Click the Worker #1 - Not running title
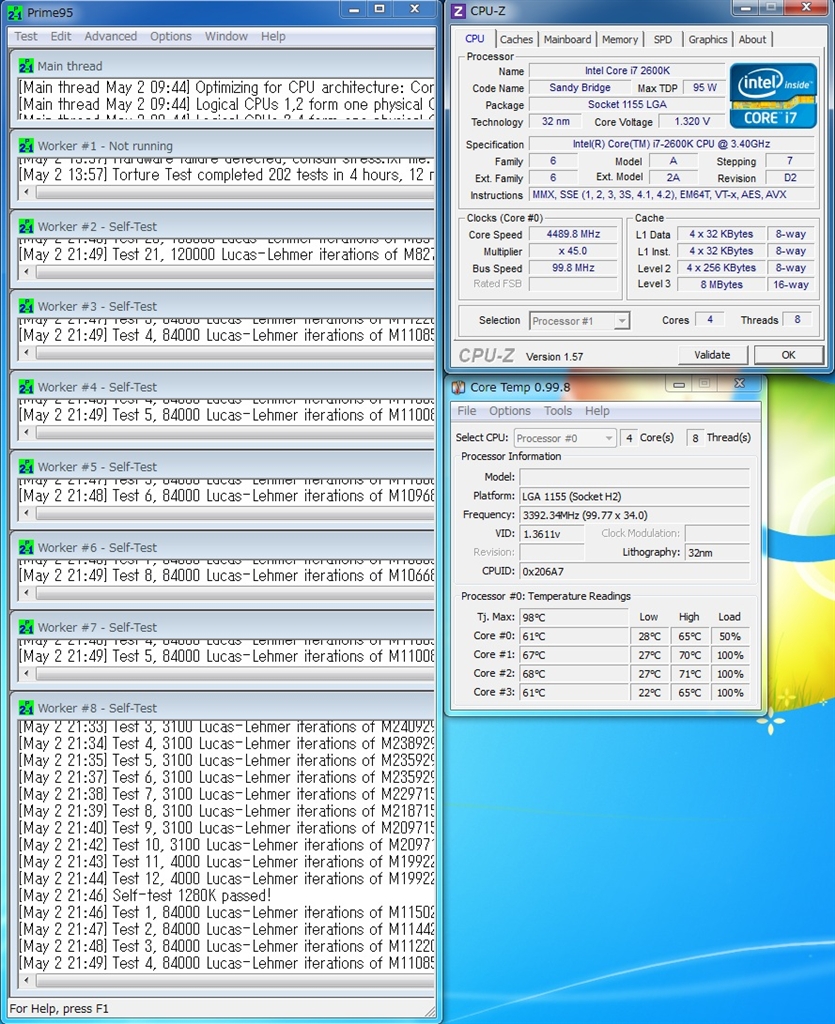Viewport: 835px width, 1024px height. pyautogui.click(x=105, y=146)
